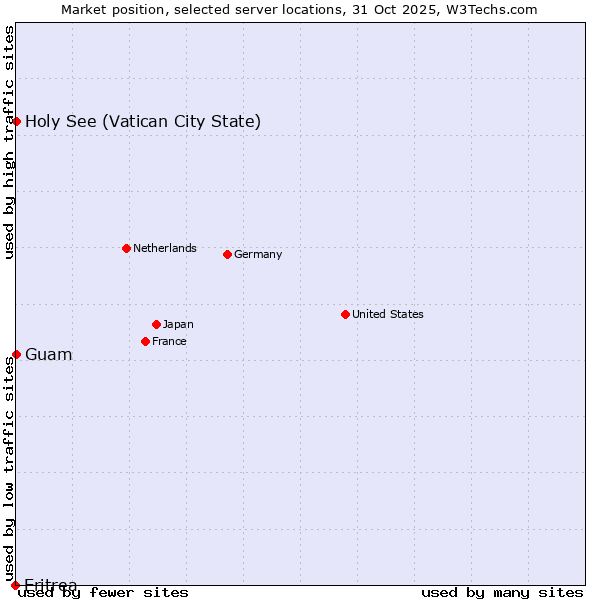Viewport: 600px width, 600px height.
Task: Select the Japan red diamond marker
Action: tap(156, 324)
